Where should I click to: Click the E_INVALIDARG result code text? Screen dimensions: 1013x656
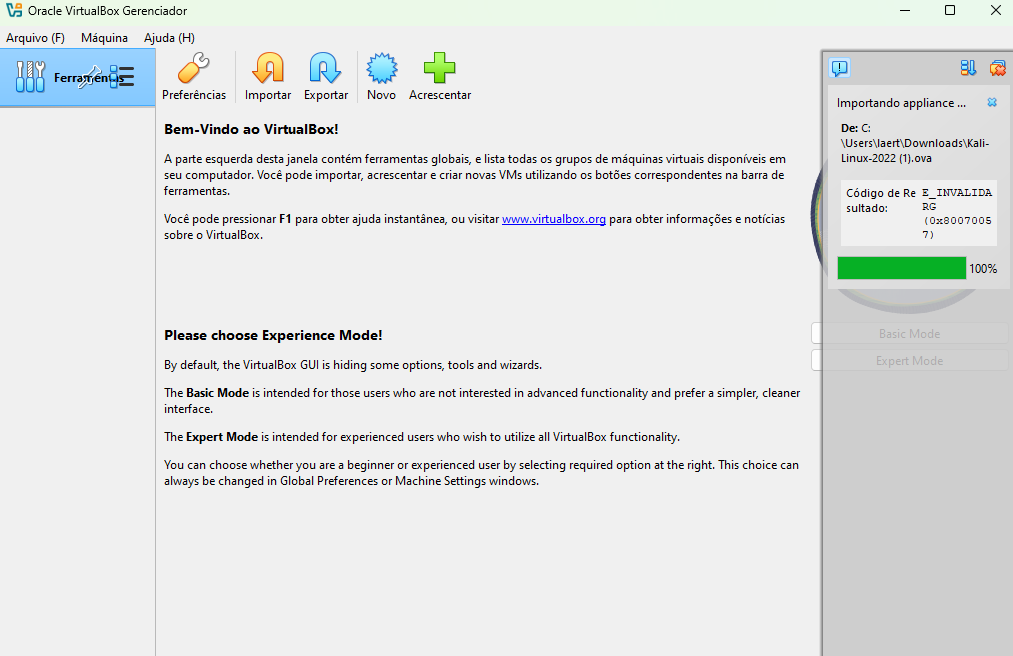[957, 213]
